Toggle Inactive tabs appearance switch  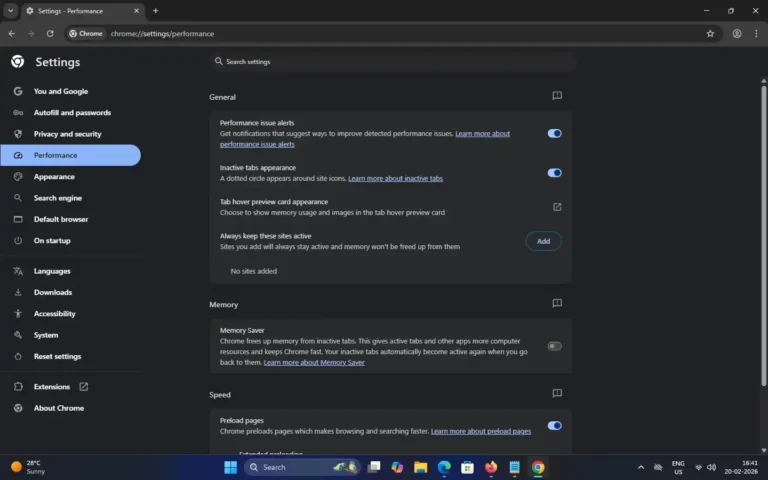[x=554, y=172]
